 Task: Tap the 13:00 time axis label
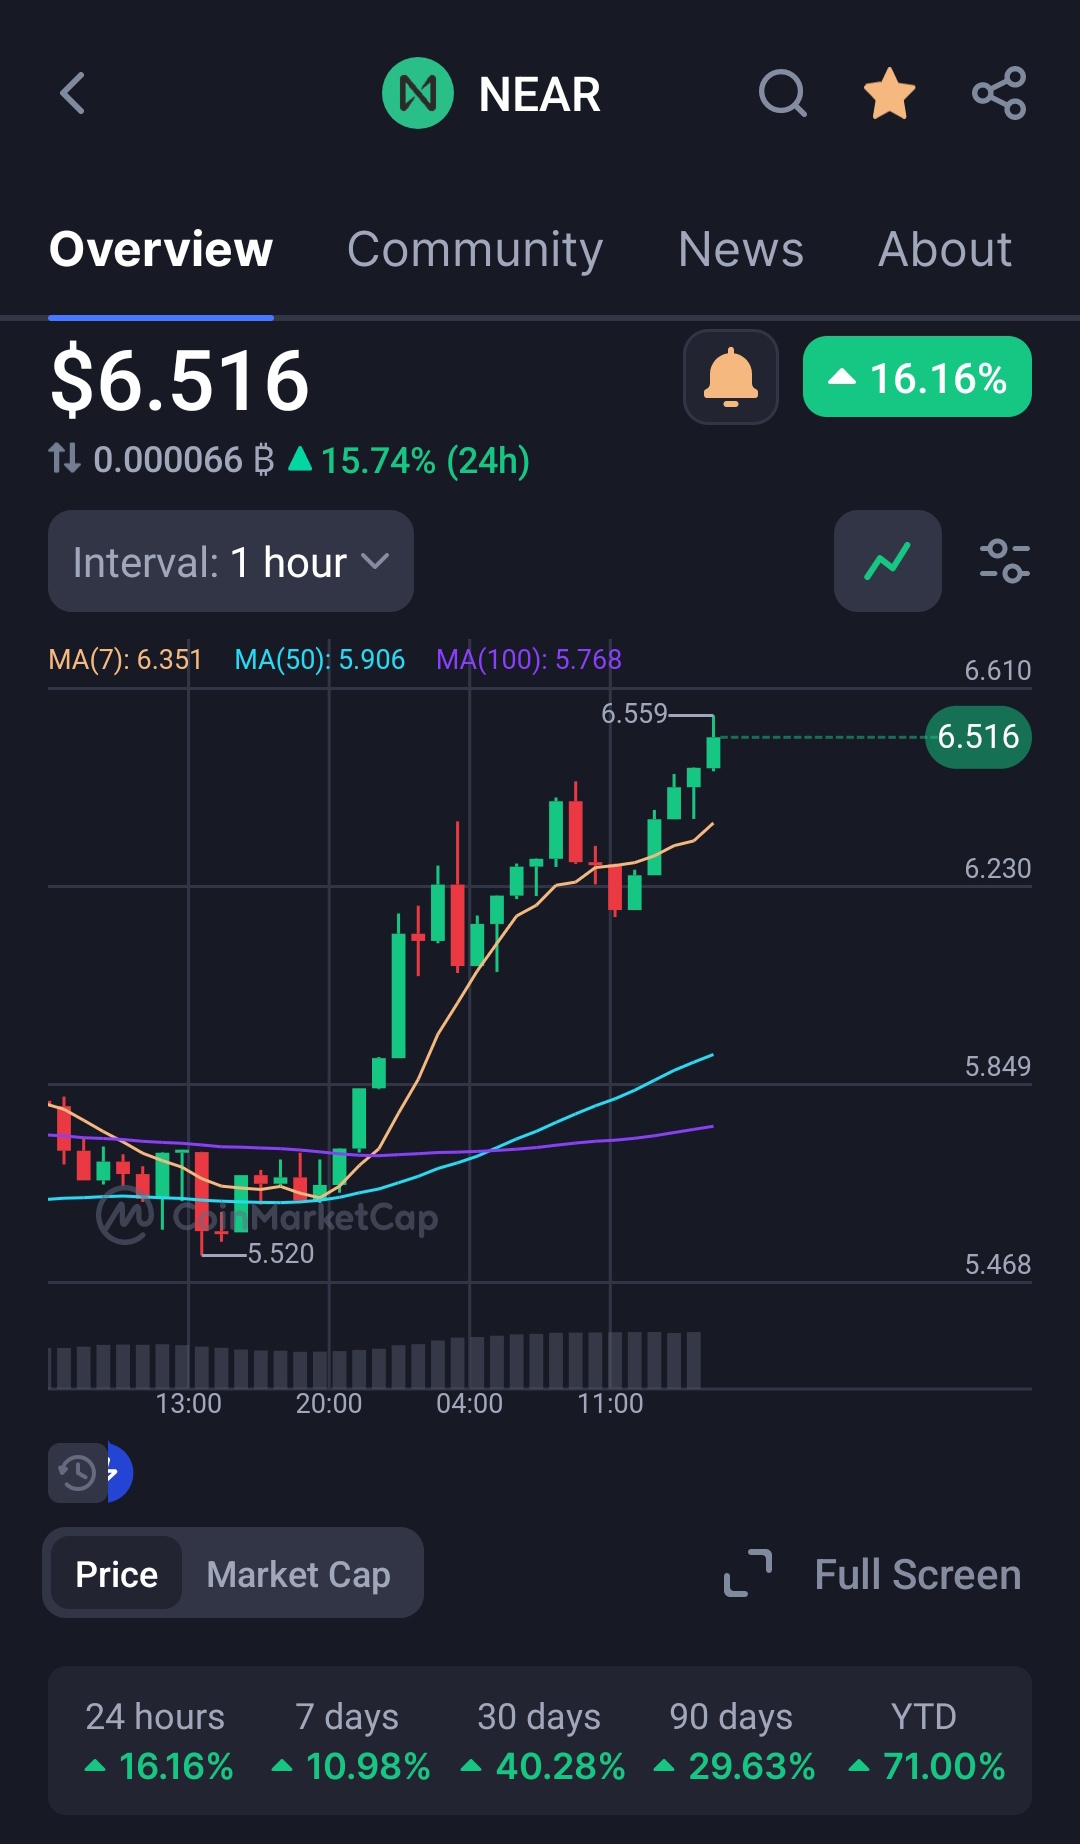(x=189, y=1403)
